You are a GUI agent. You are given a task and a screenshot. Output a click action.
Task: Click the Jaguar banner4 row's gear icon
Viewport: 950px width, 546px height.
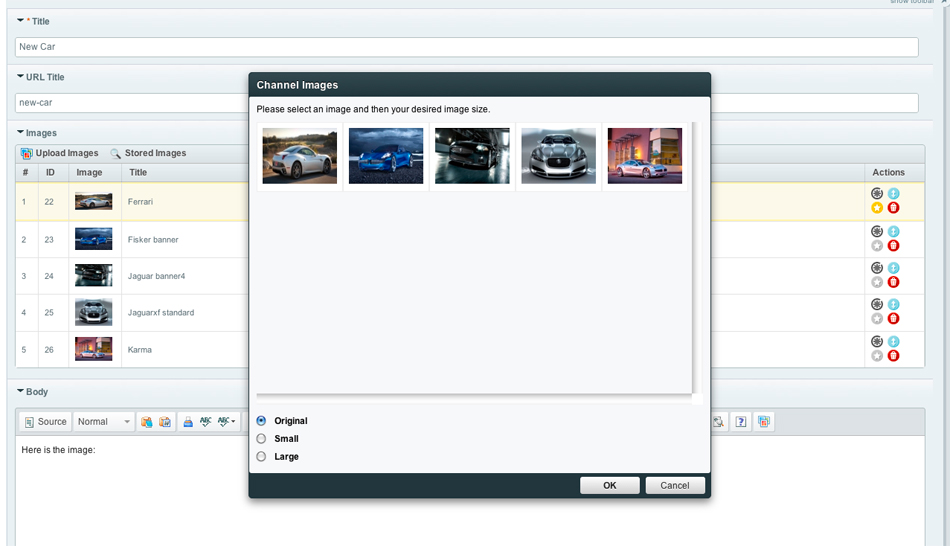(877, 267)
